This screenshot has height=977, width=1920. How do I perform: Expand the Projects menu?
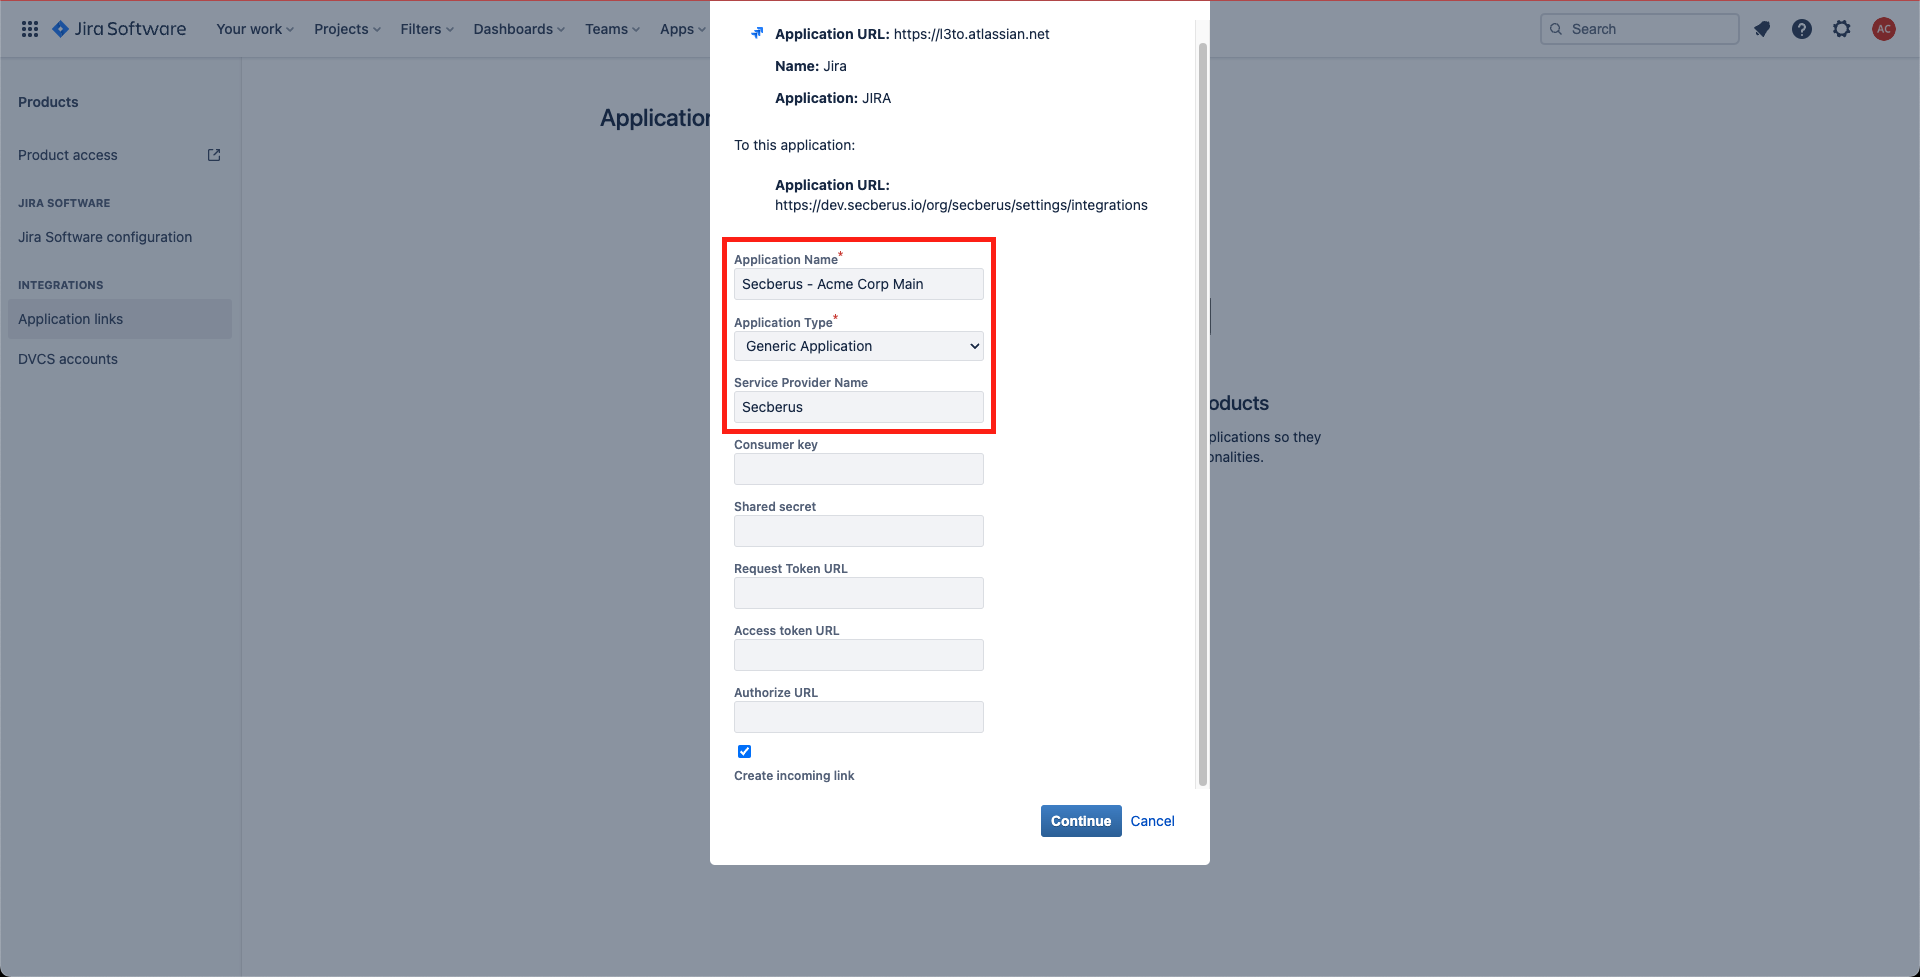347,29
